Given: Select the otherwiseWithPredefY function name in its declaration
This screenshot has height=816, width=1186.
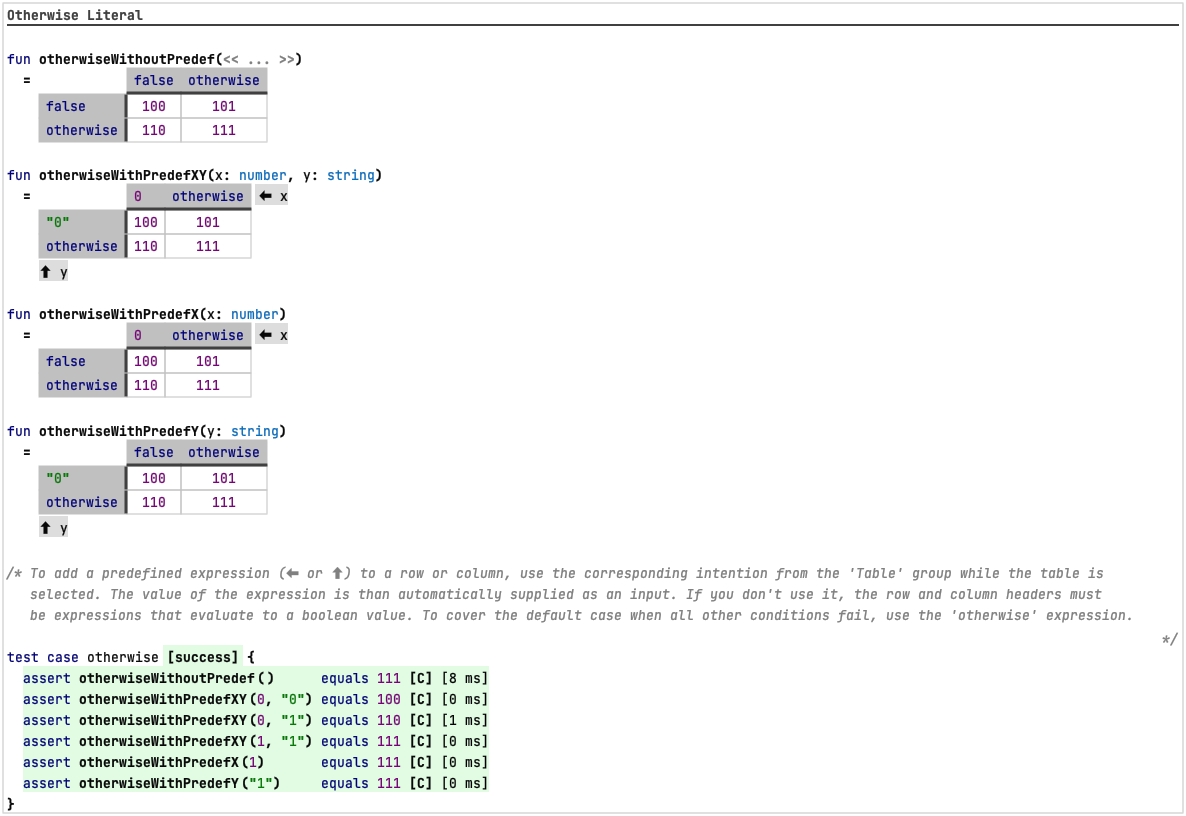Looking at the screenshot, I should click(119, 432).
